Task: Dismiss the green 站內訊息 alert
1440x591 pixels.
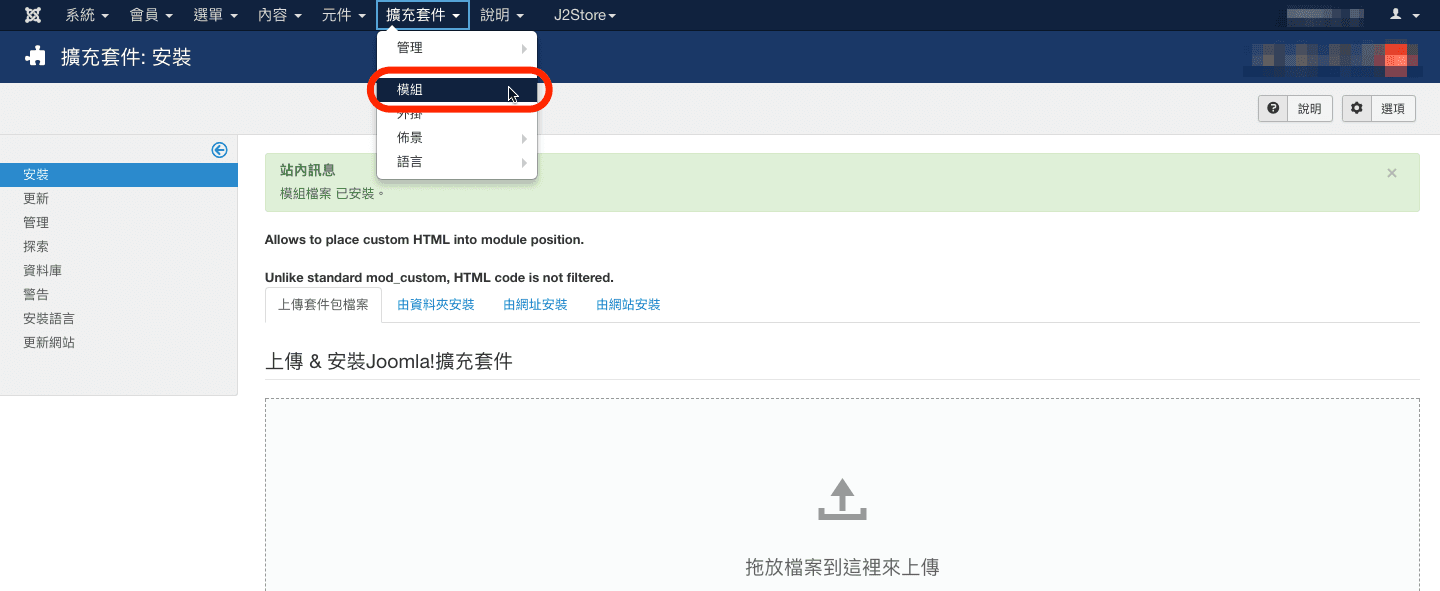Action: click(x=1391, y=173)
